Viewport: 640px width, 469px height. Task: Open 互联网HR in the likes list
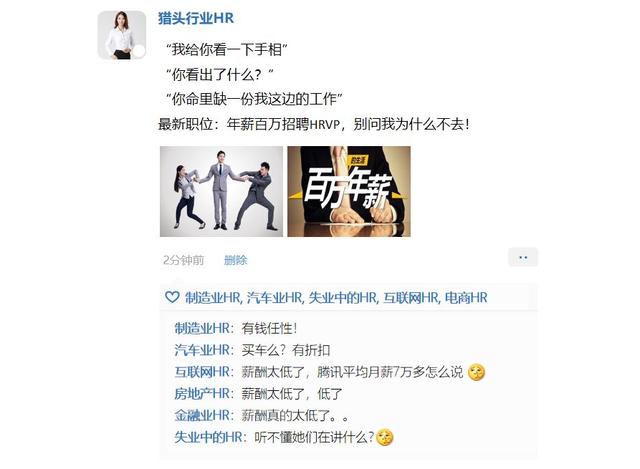tap(411, 298)
